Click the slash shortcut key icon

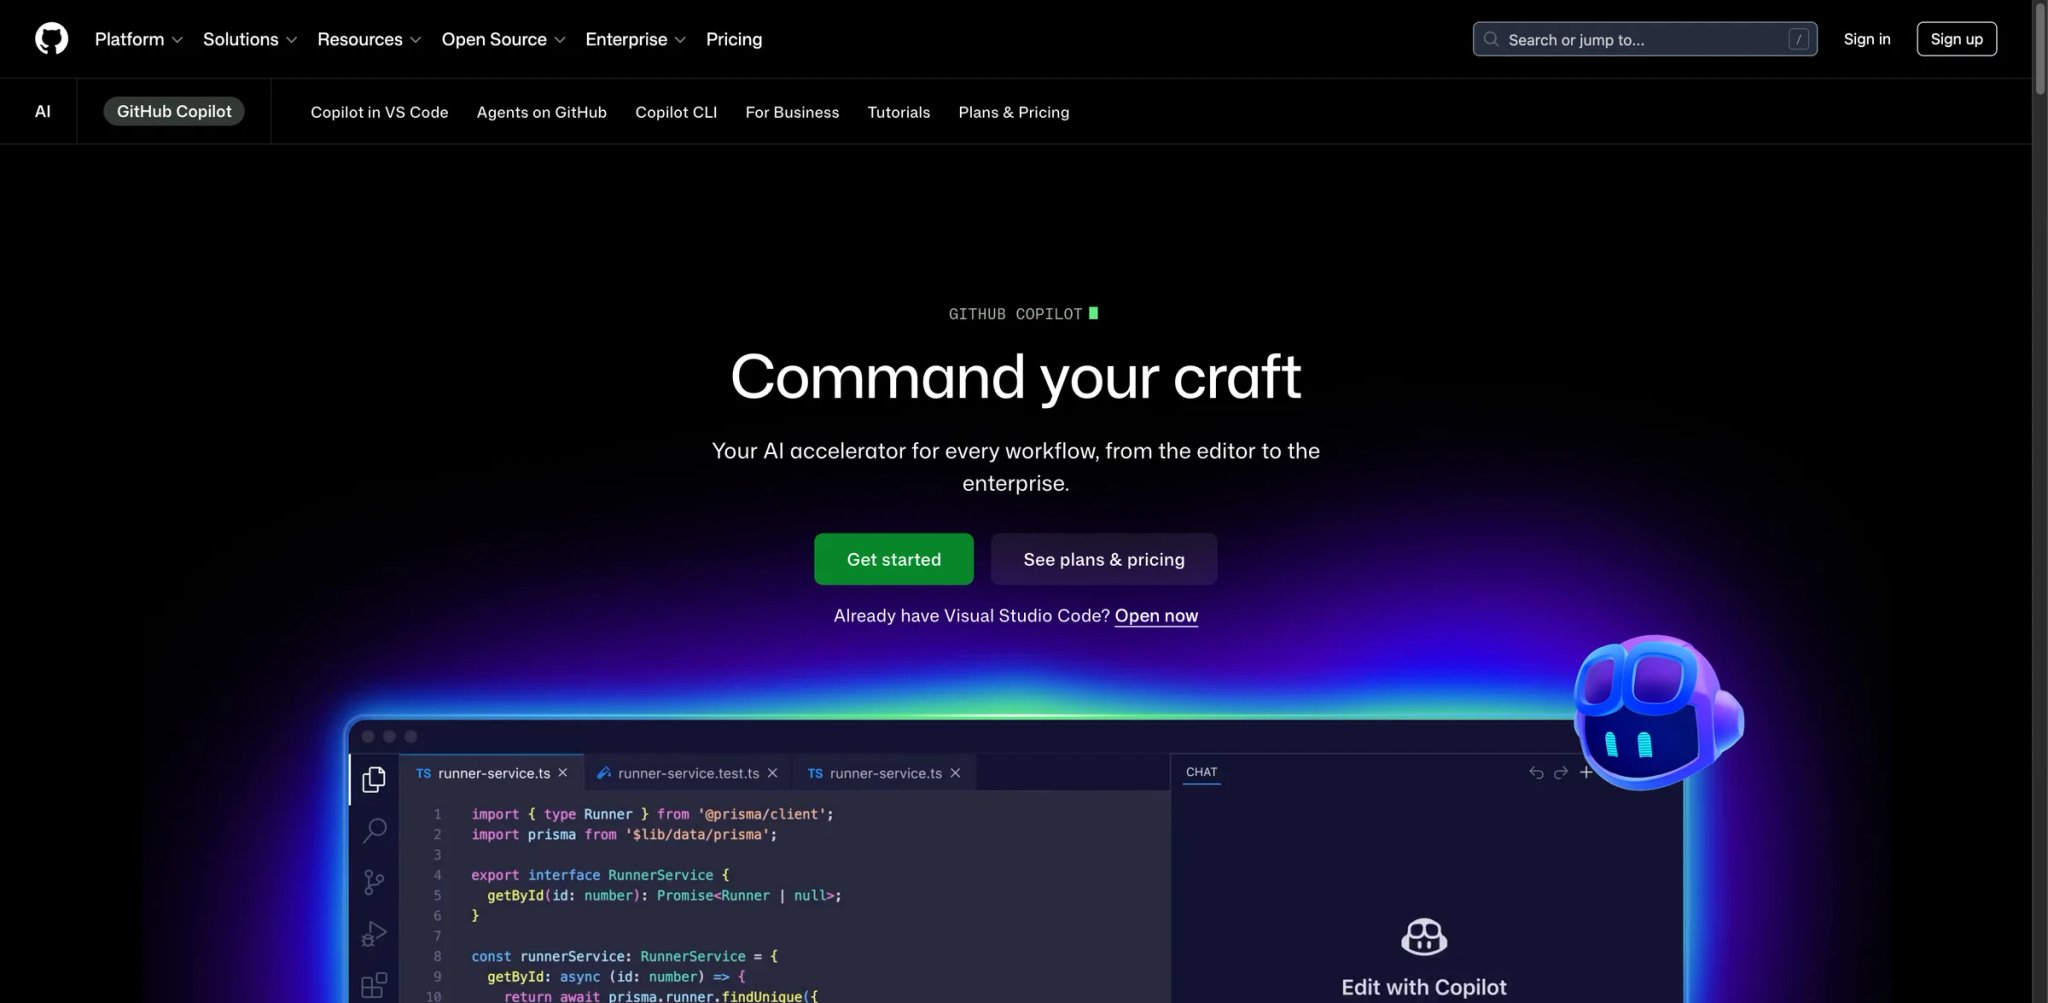[1798, 39]
